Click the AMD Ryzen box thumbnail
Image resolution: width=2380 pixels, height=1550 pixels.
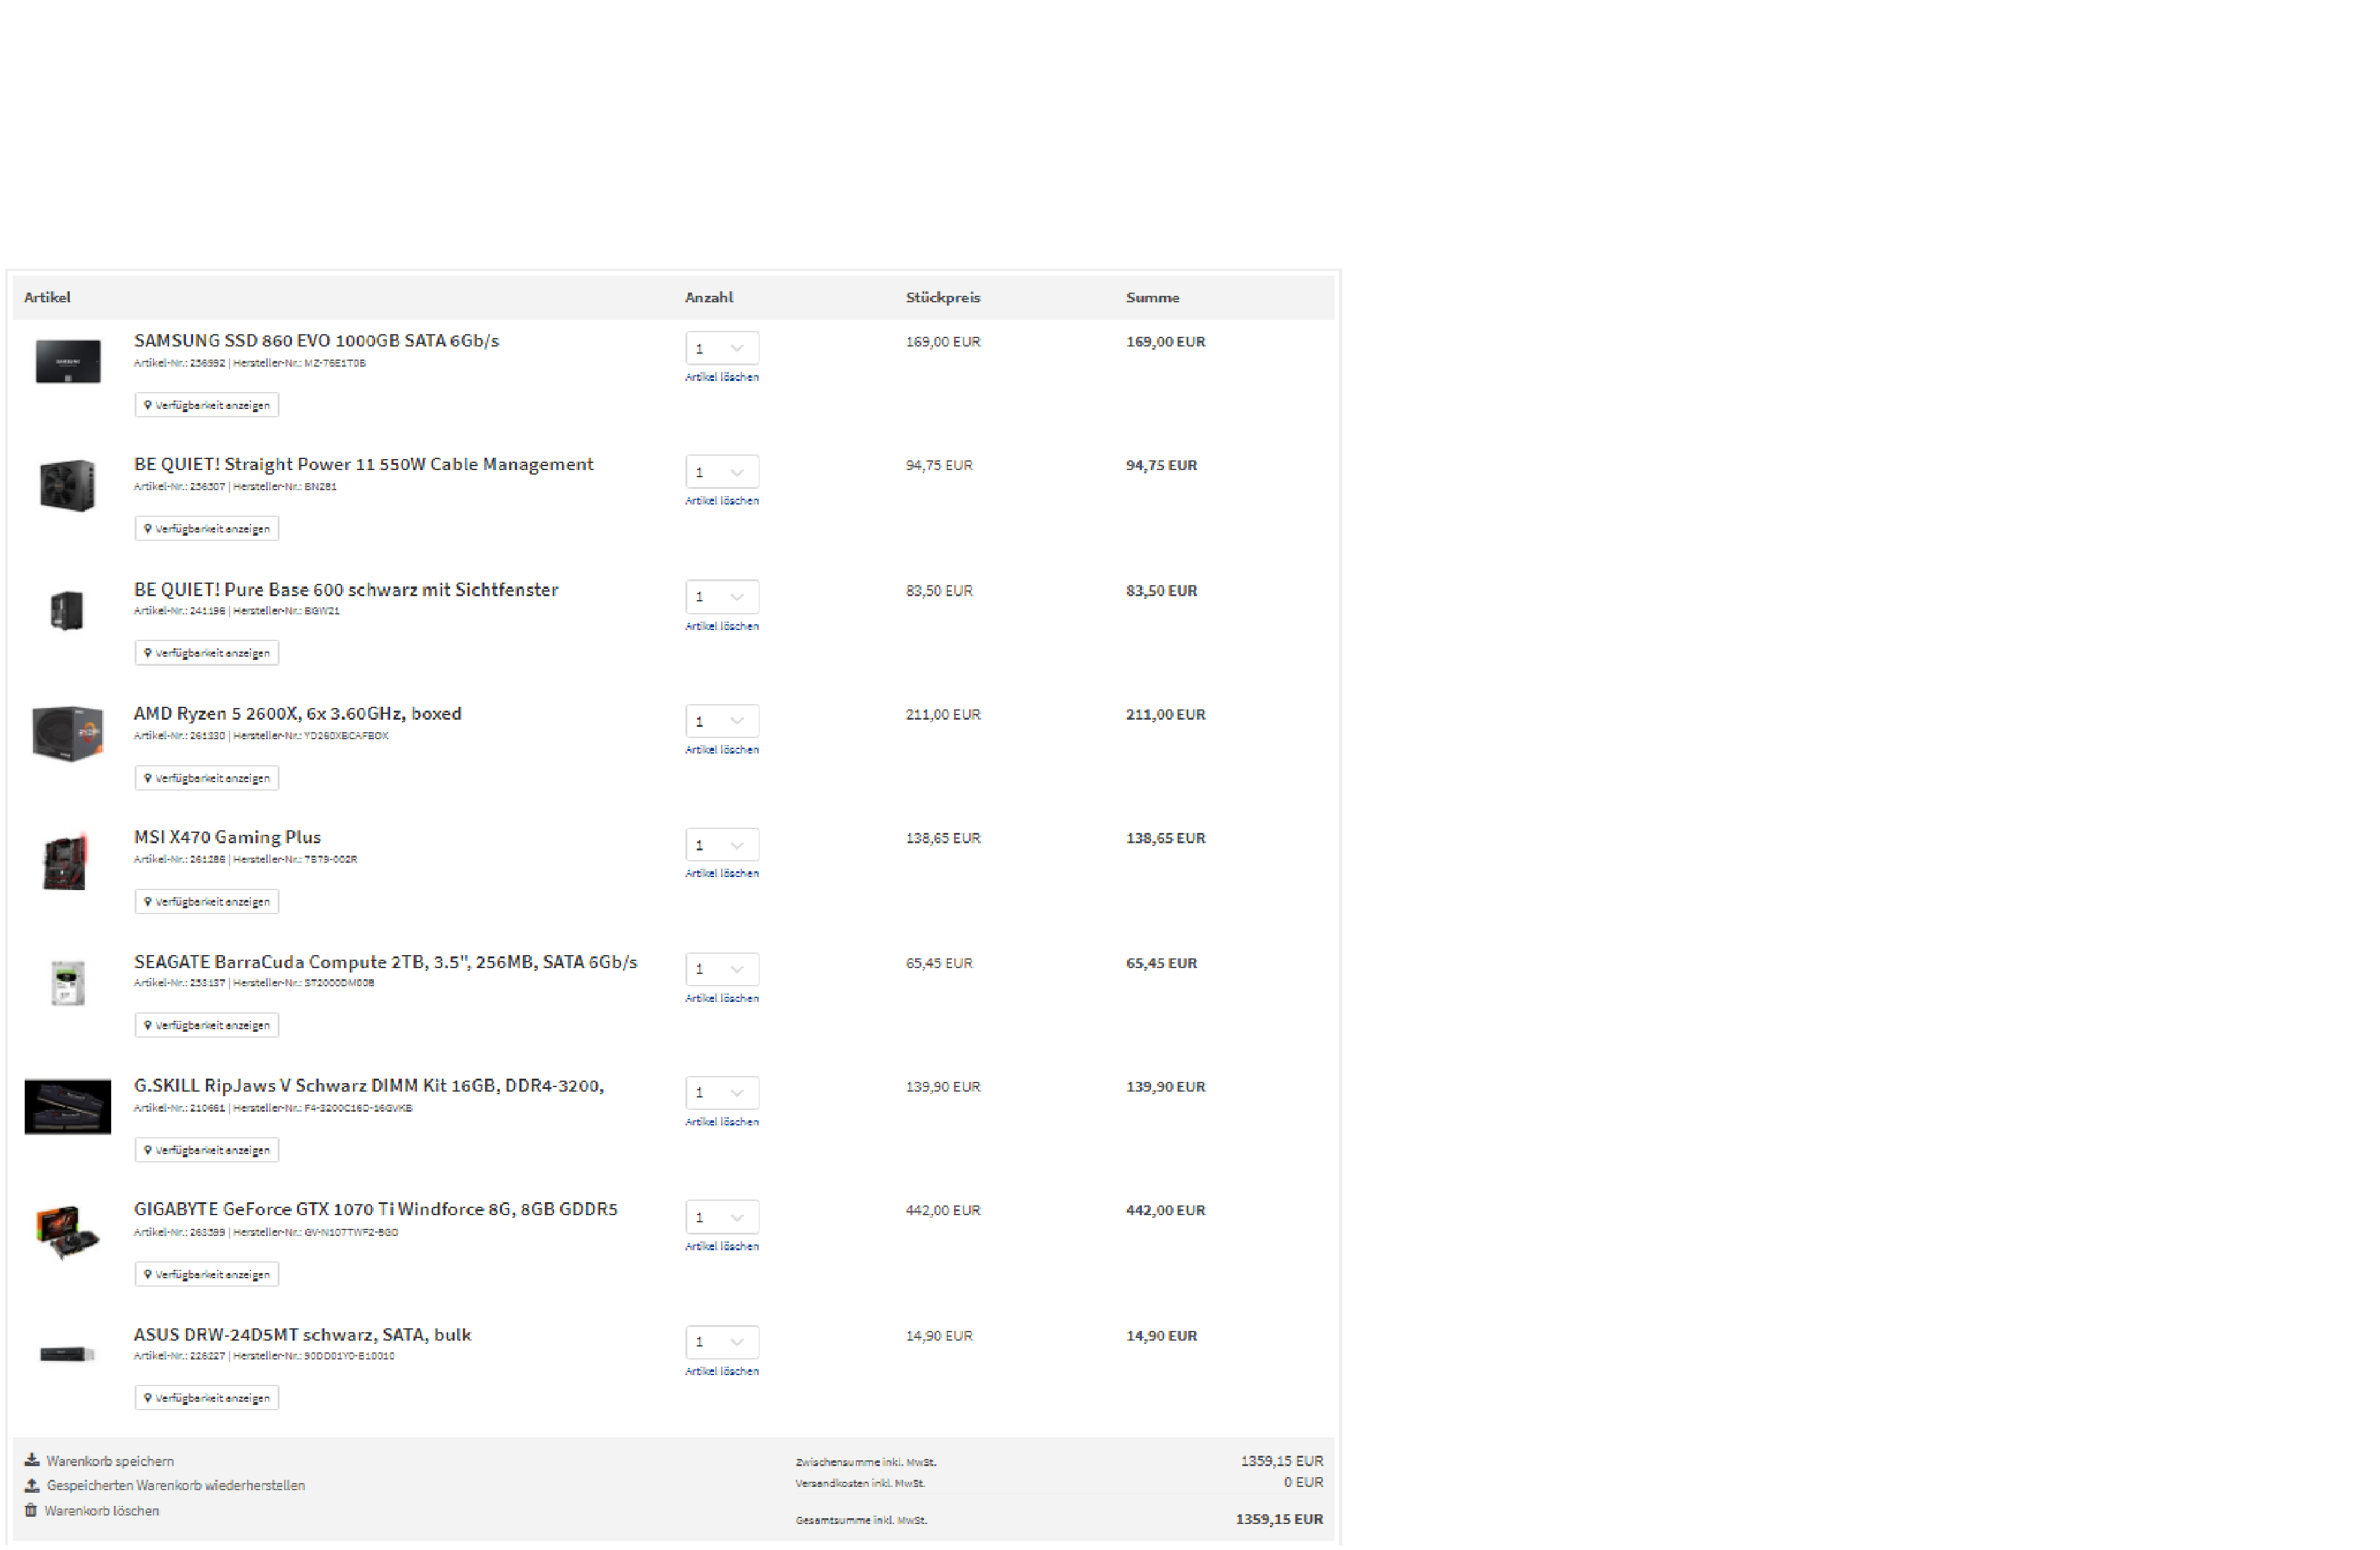coord(67,733)
